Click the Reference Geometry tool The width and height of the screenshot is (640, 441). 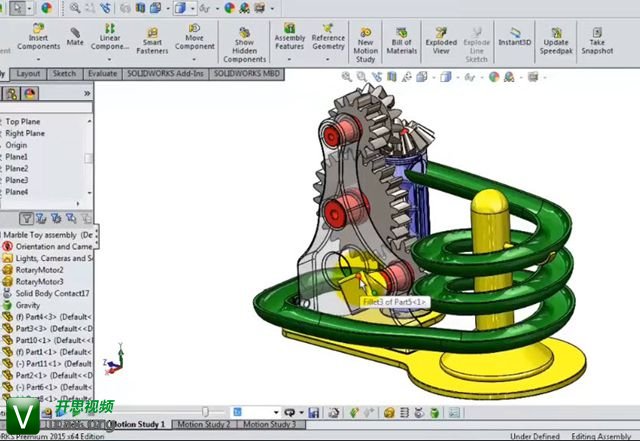(328, 37)
